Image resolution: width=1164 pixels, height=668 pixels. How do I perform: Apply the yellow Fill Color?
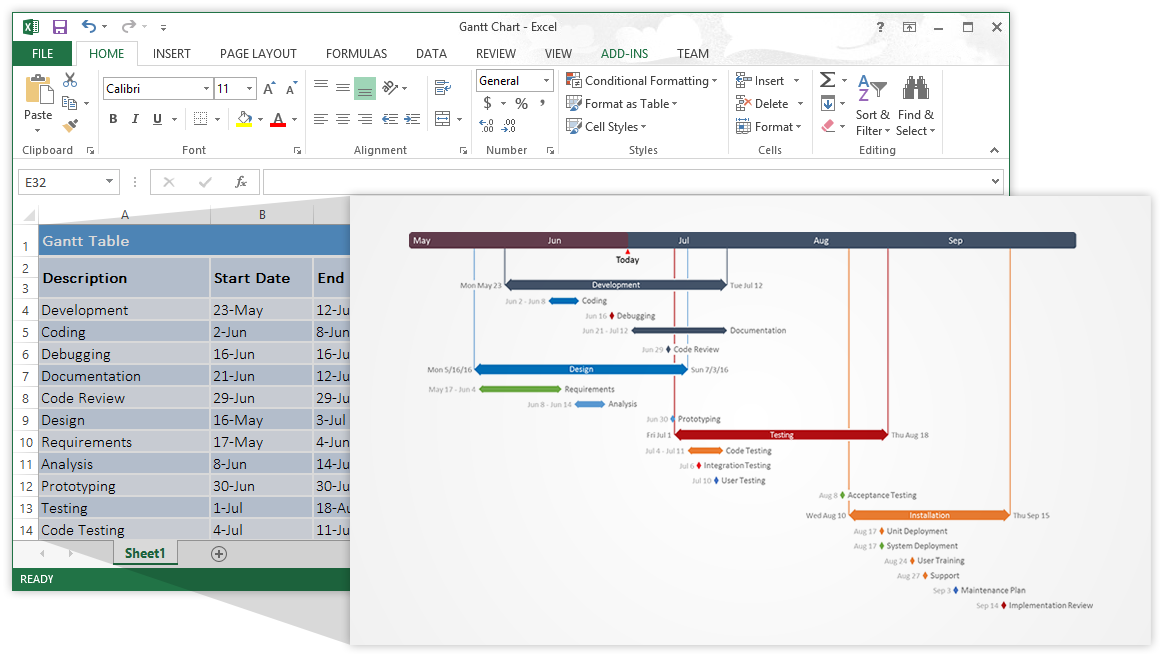pos(244,119)
